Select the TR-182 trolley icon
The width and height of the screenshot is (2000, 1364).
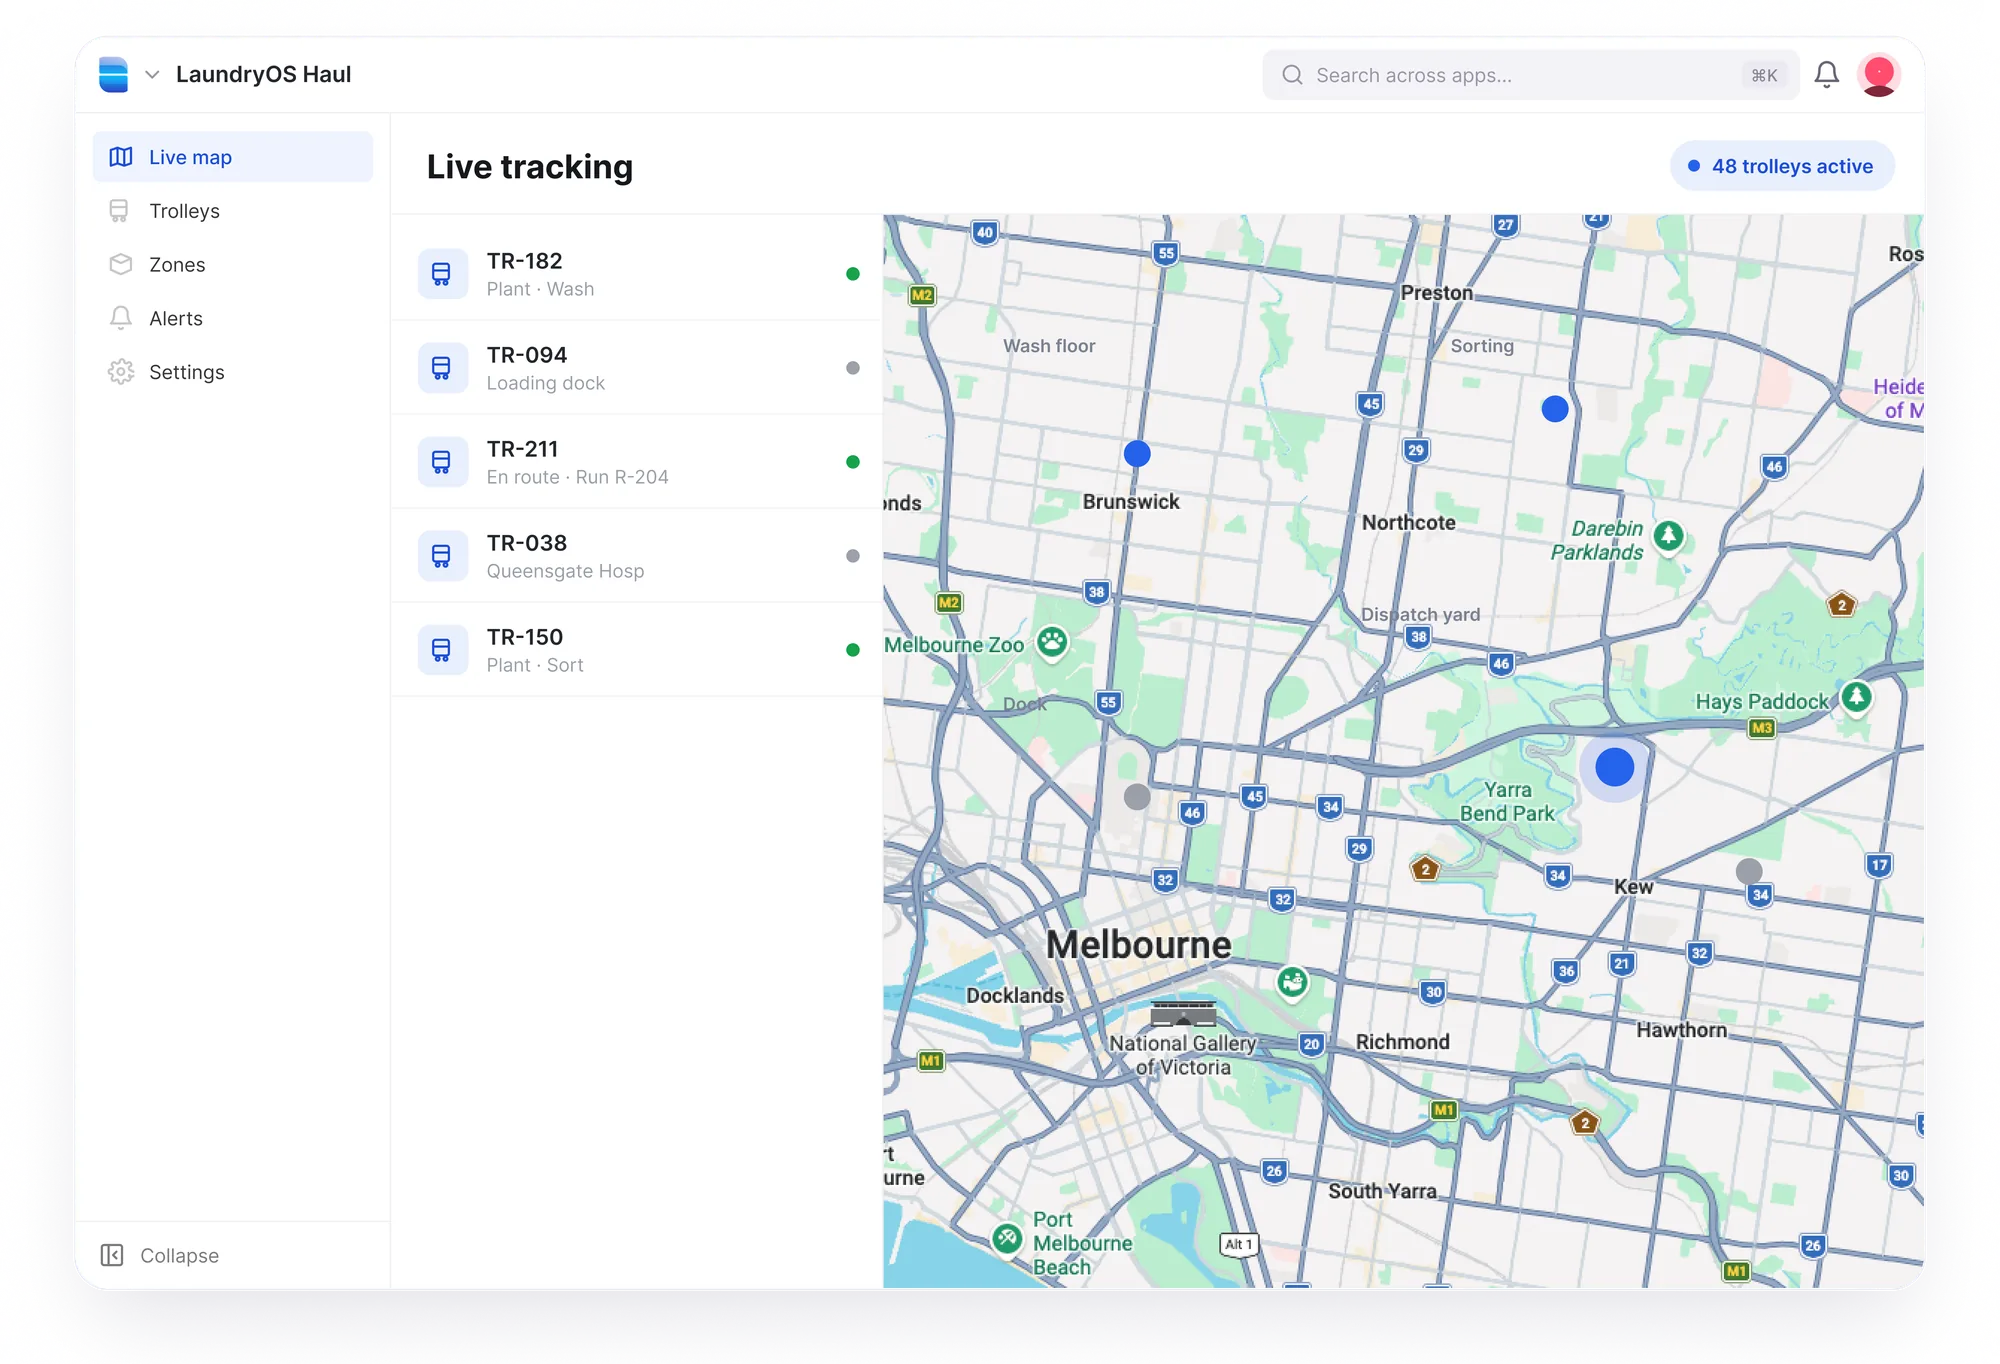(x=442, y=274)
